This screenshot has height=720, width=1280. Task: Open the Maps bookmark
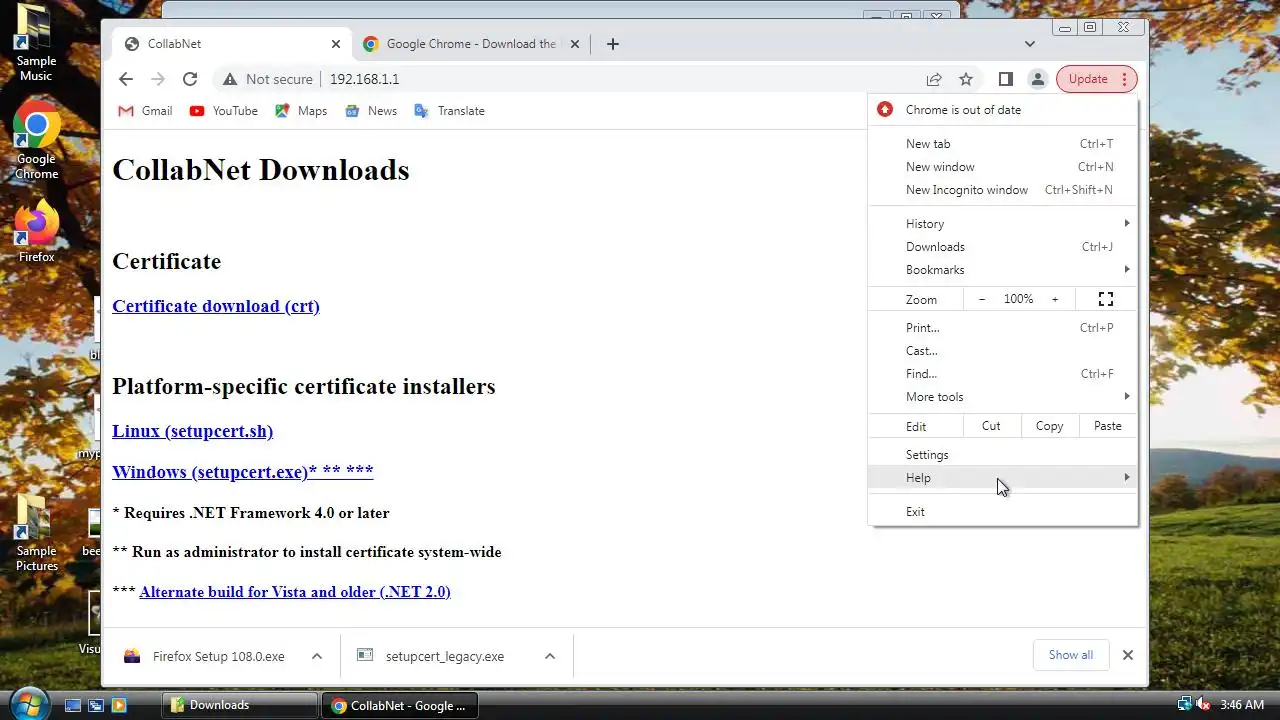coord(301,111)
